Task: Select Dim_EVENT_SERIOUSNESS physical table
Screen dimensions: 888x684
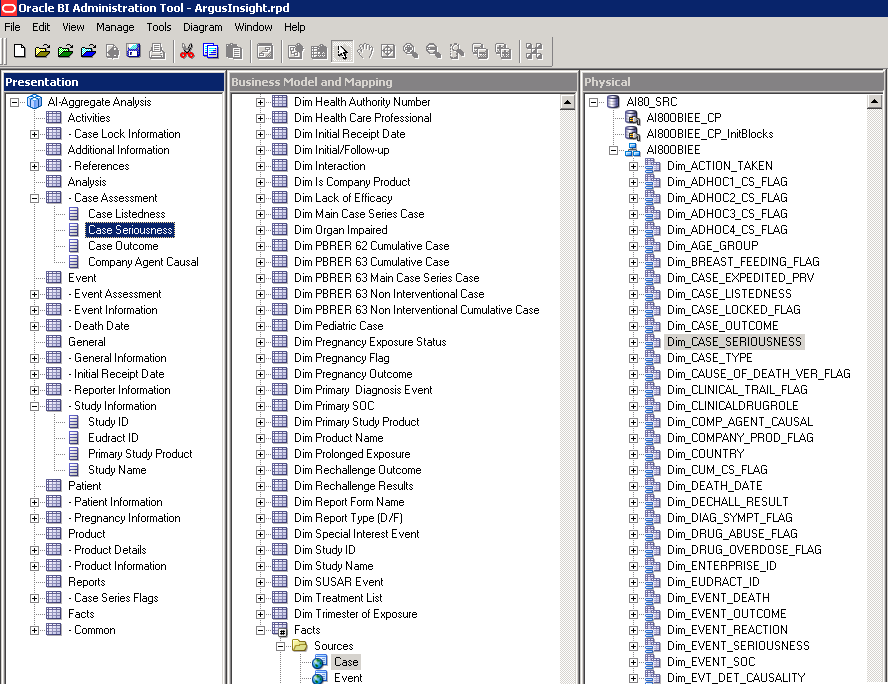Action: (738, 646)
